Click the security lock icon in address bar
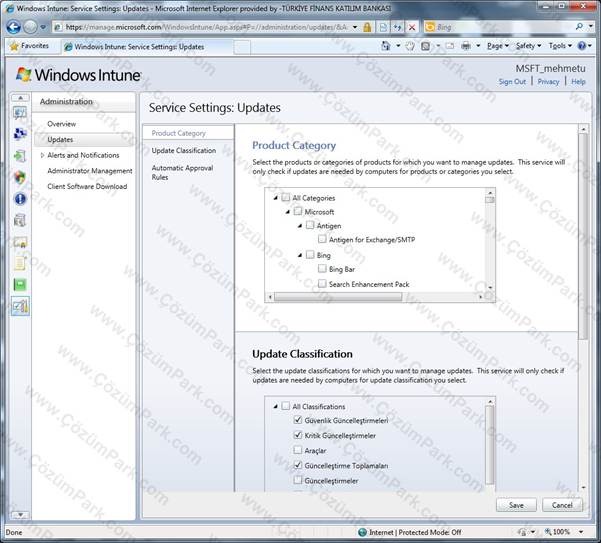Image resolution: width=601 pixels, height=543 pixels. tap(367, 27)
